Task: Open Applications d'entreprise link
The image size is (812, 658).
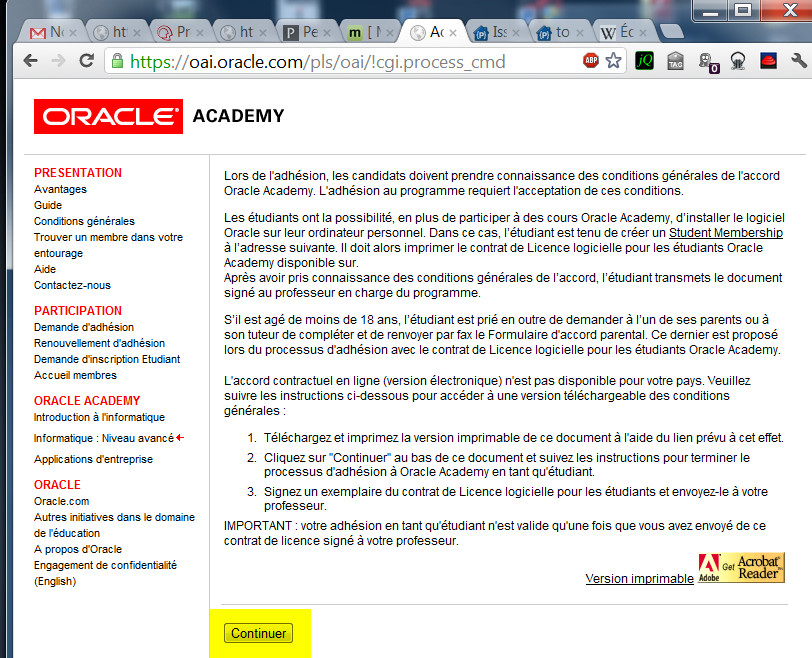Action: pyautogui.click(x=93, y=459)
